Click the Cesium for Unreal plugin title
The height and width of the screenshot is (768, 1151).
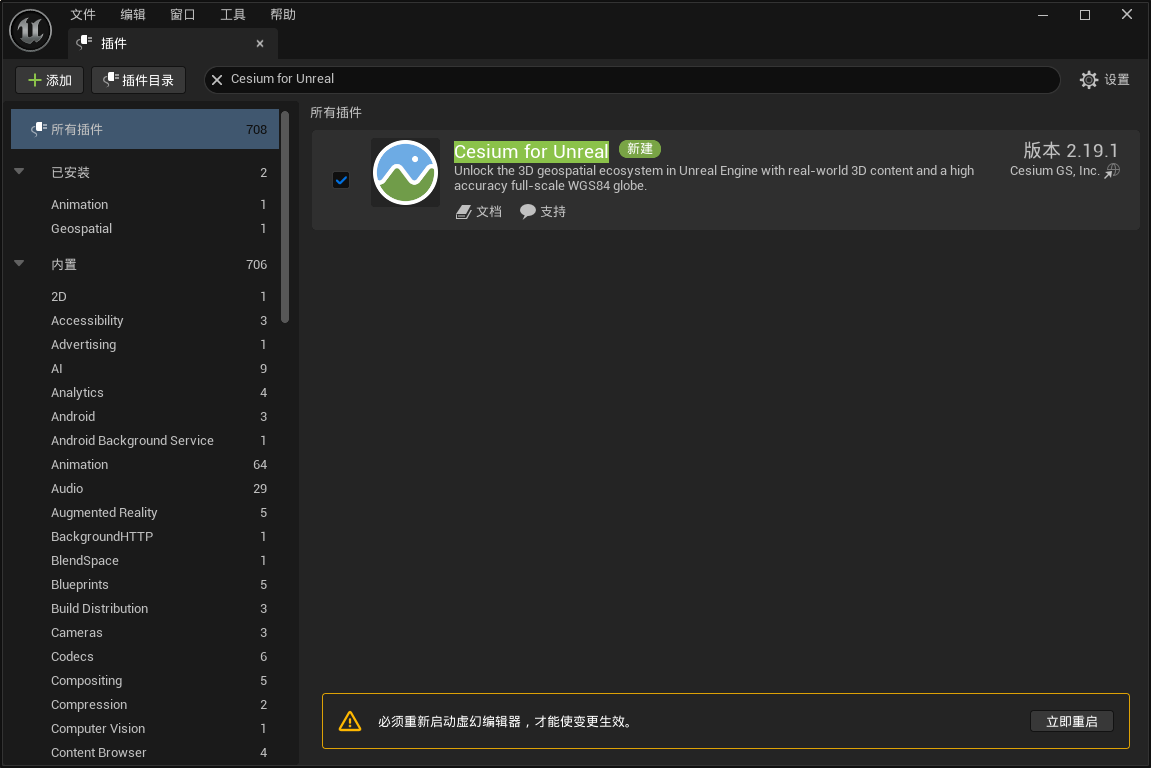[531, 151]
